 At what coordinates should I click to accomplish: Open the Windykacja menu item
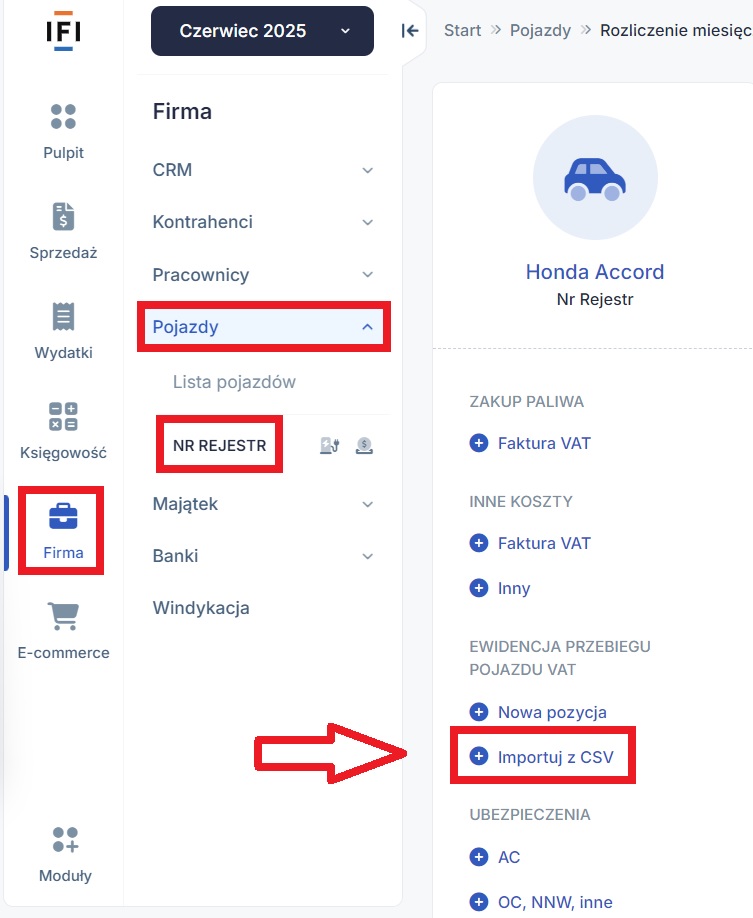click(201, 608)
